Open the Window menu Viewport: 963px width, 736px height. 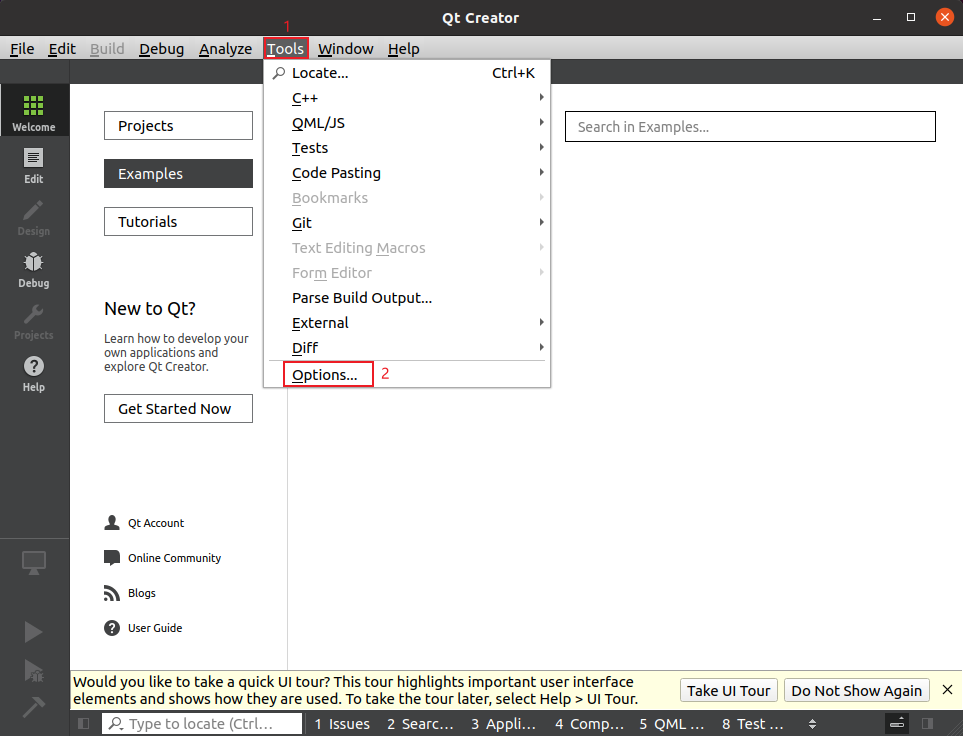click(346, 49)
